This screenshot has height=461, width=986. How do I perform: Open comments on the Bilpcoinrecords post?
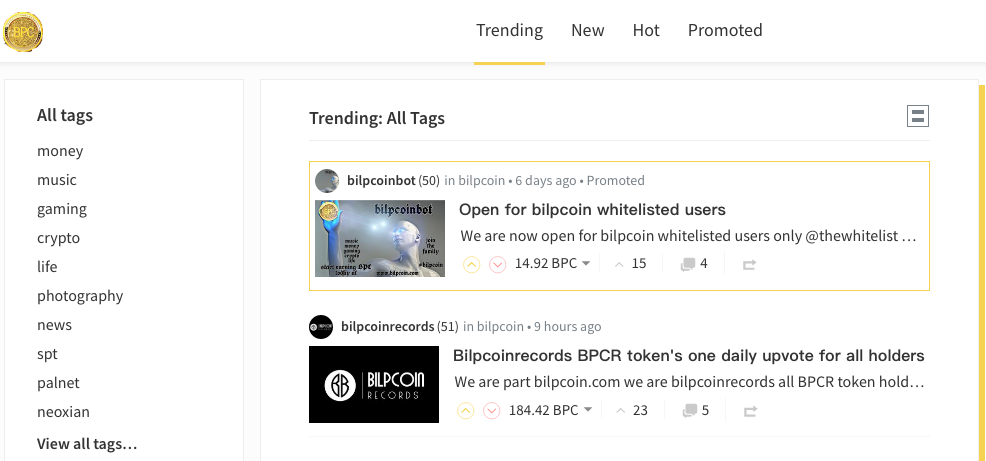(x=695, y=410)
